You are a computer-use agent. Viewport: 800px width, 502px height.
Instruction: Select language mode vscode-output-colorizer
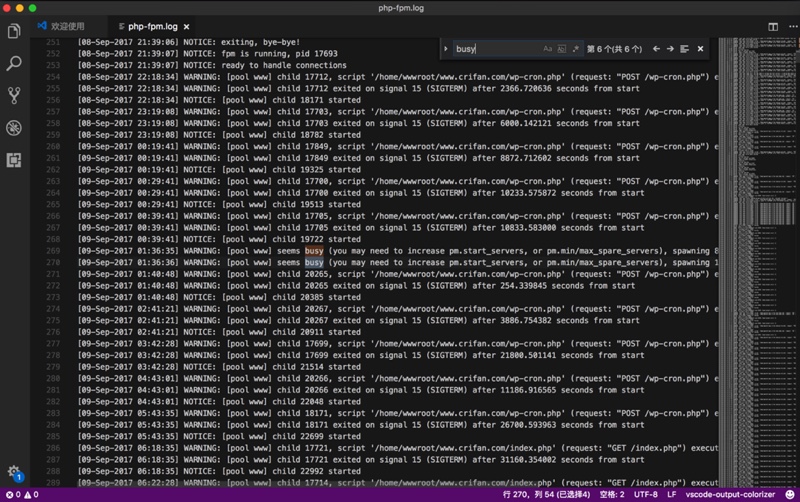(730, 494)
